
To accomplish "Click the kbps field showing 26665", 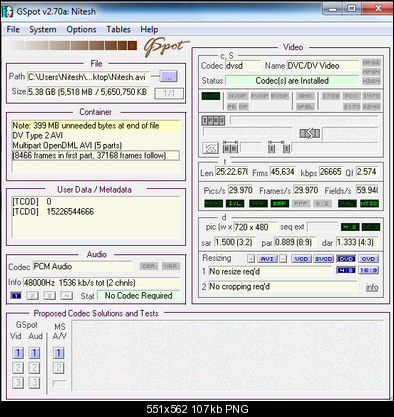I will point(331,172).
